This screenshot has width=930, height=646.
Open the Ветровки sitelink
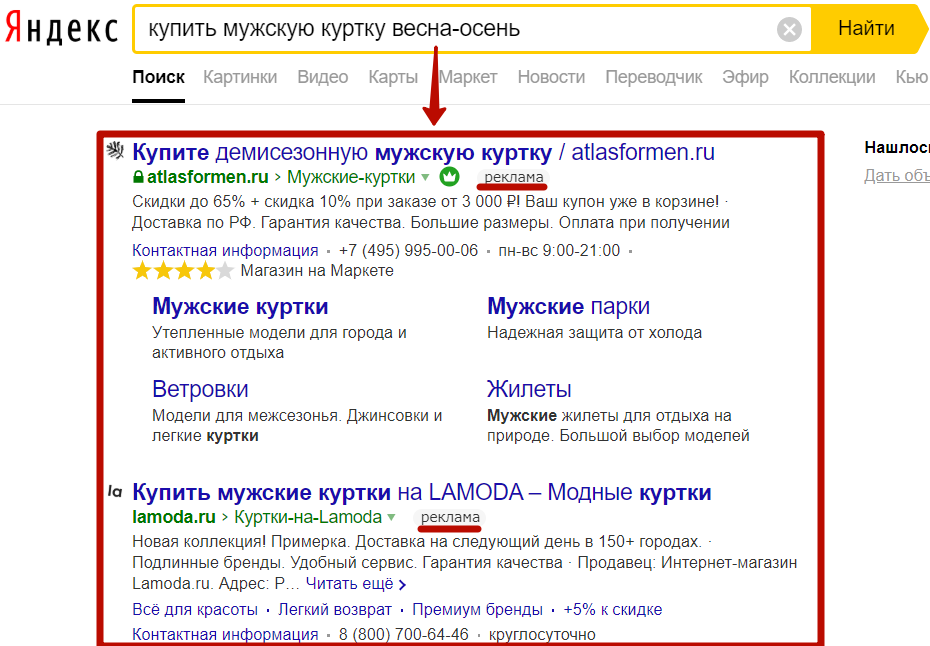click(200, 389)
